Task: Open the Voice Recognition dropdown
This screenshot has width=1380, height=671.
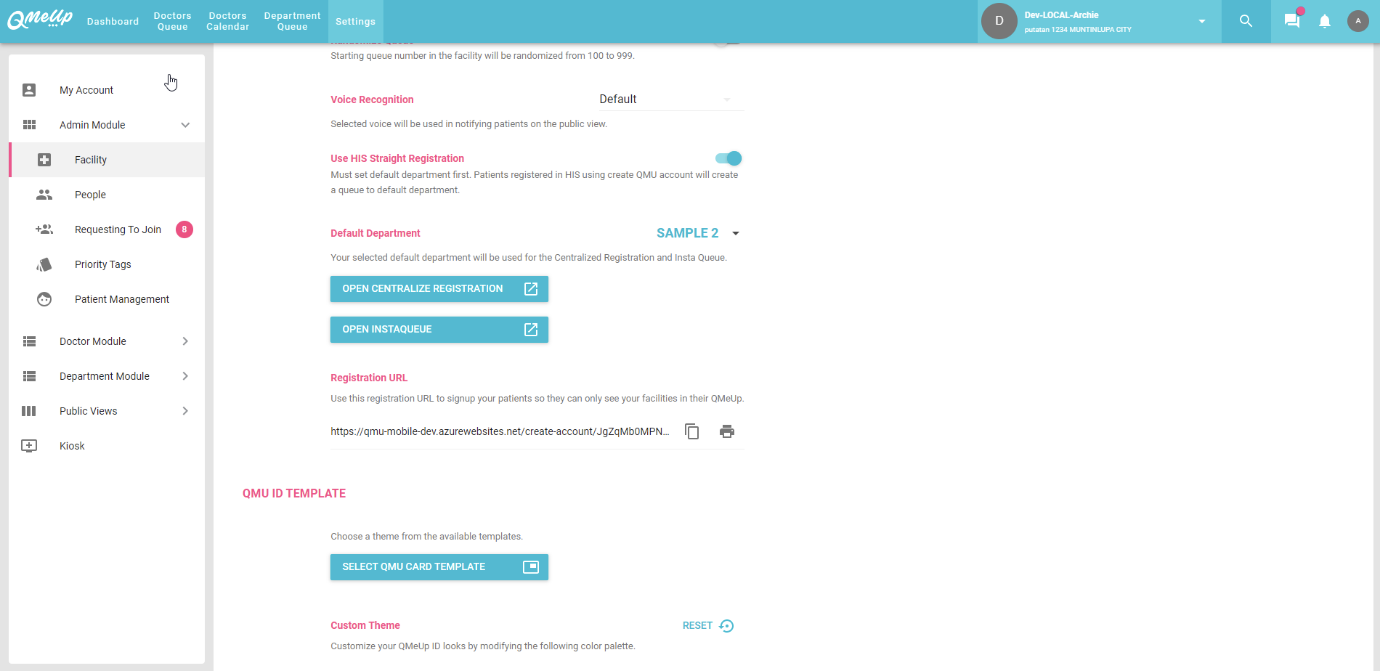Action: (x=664, y=99)
